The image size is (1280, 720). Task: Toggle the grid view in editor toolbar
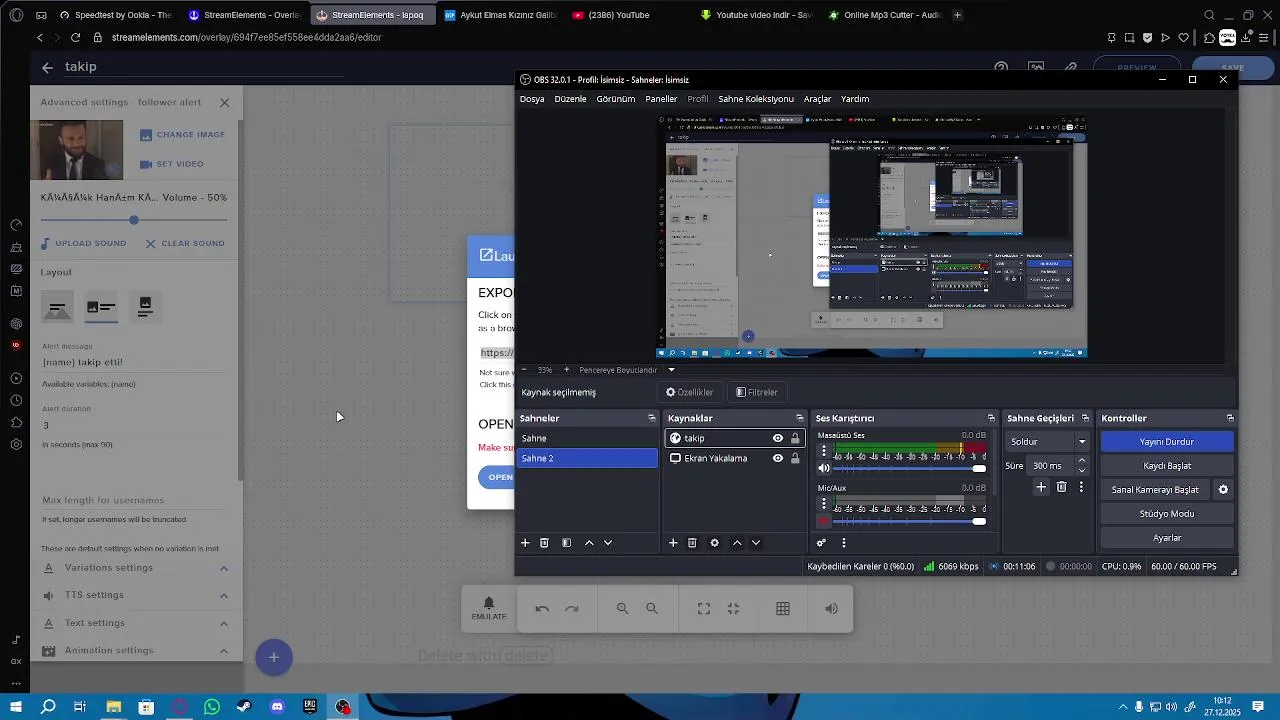[x=783, y=608]
